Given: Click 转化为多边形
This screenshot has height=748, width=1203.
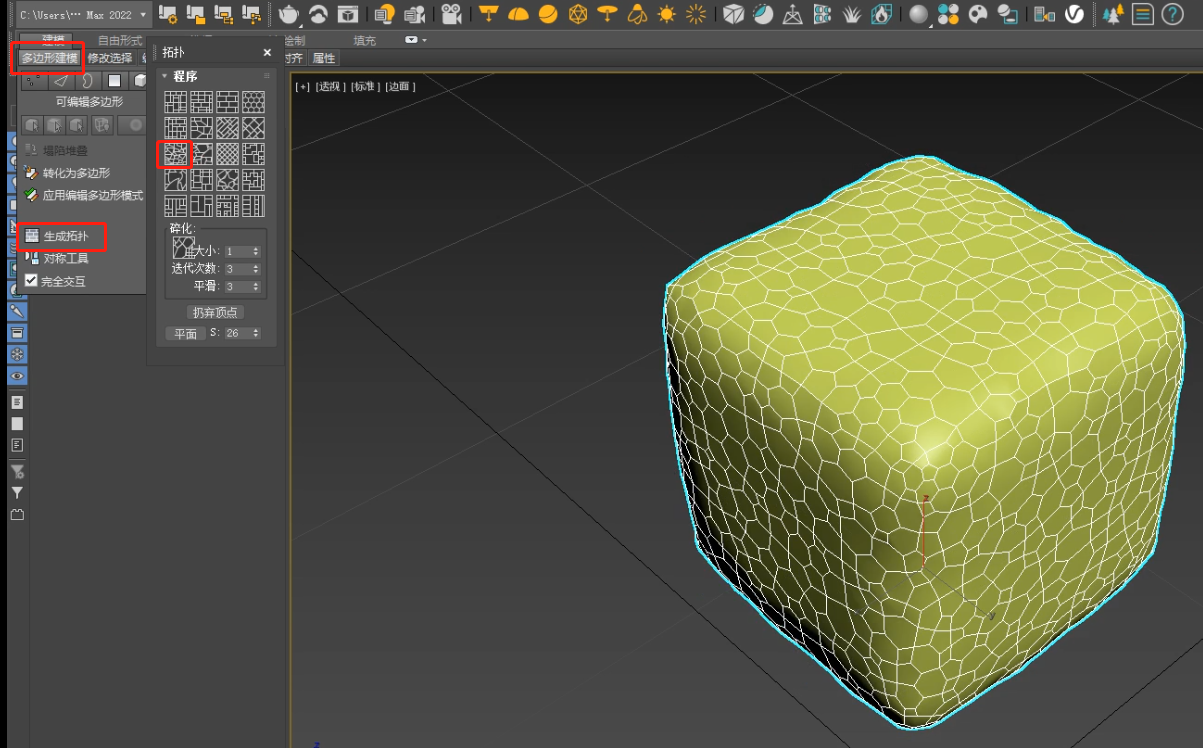Looking at the screenshot, I should (67, 173).
